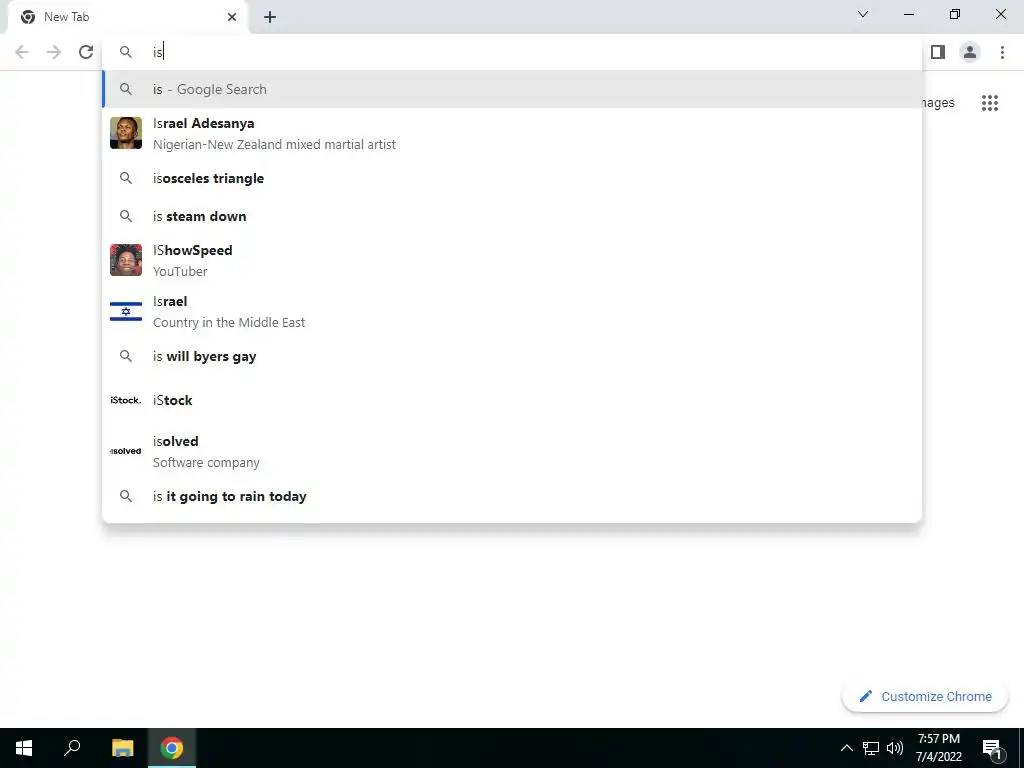This screenshot has height=768, width=1024.
Task: Click the IShowSpeed photo thumbnail
Action: click(126, 260)
